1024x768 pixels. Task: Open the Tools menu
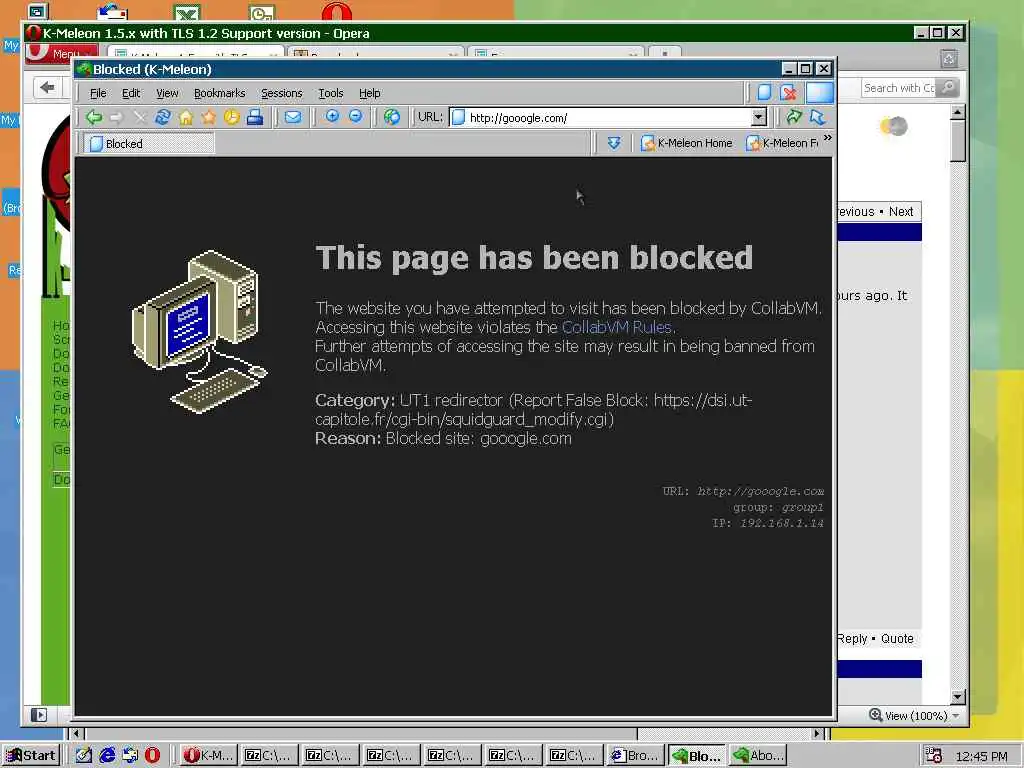[330, 93]
